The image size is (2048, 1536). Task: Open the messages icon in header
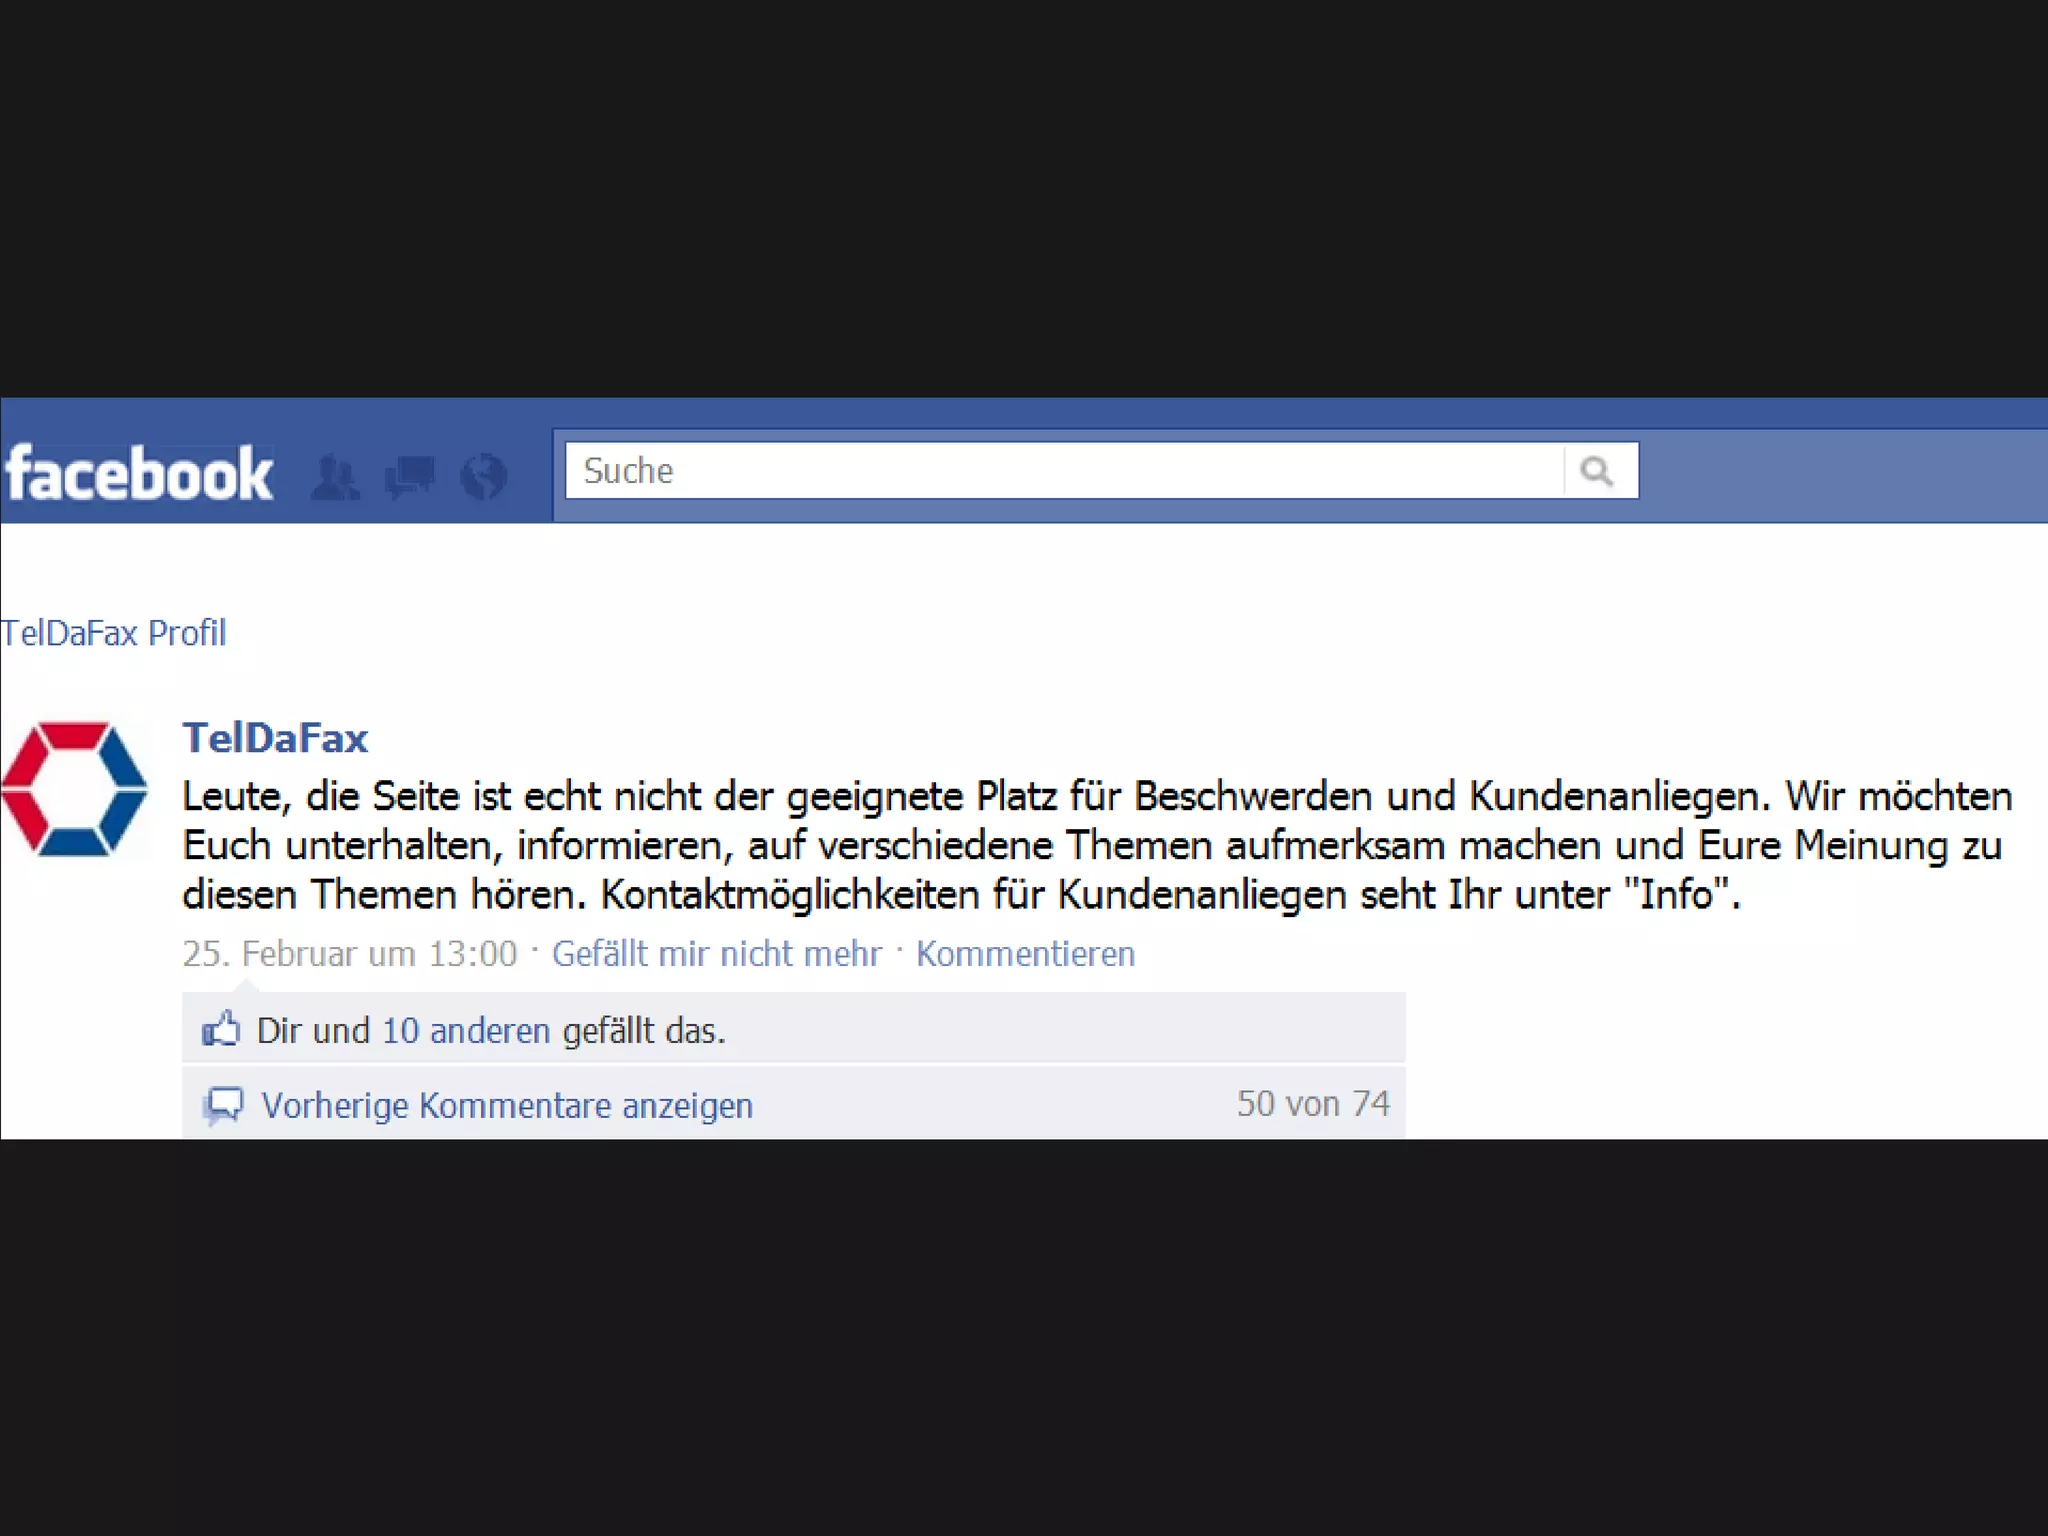pyautogui.click(x=410, y=477)
